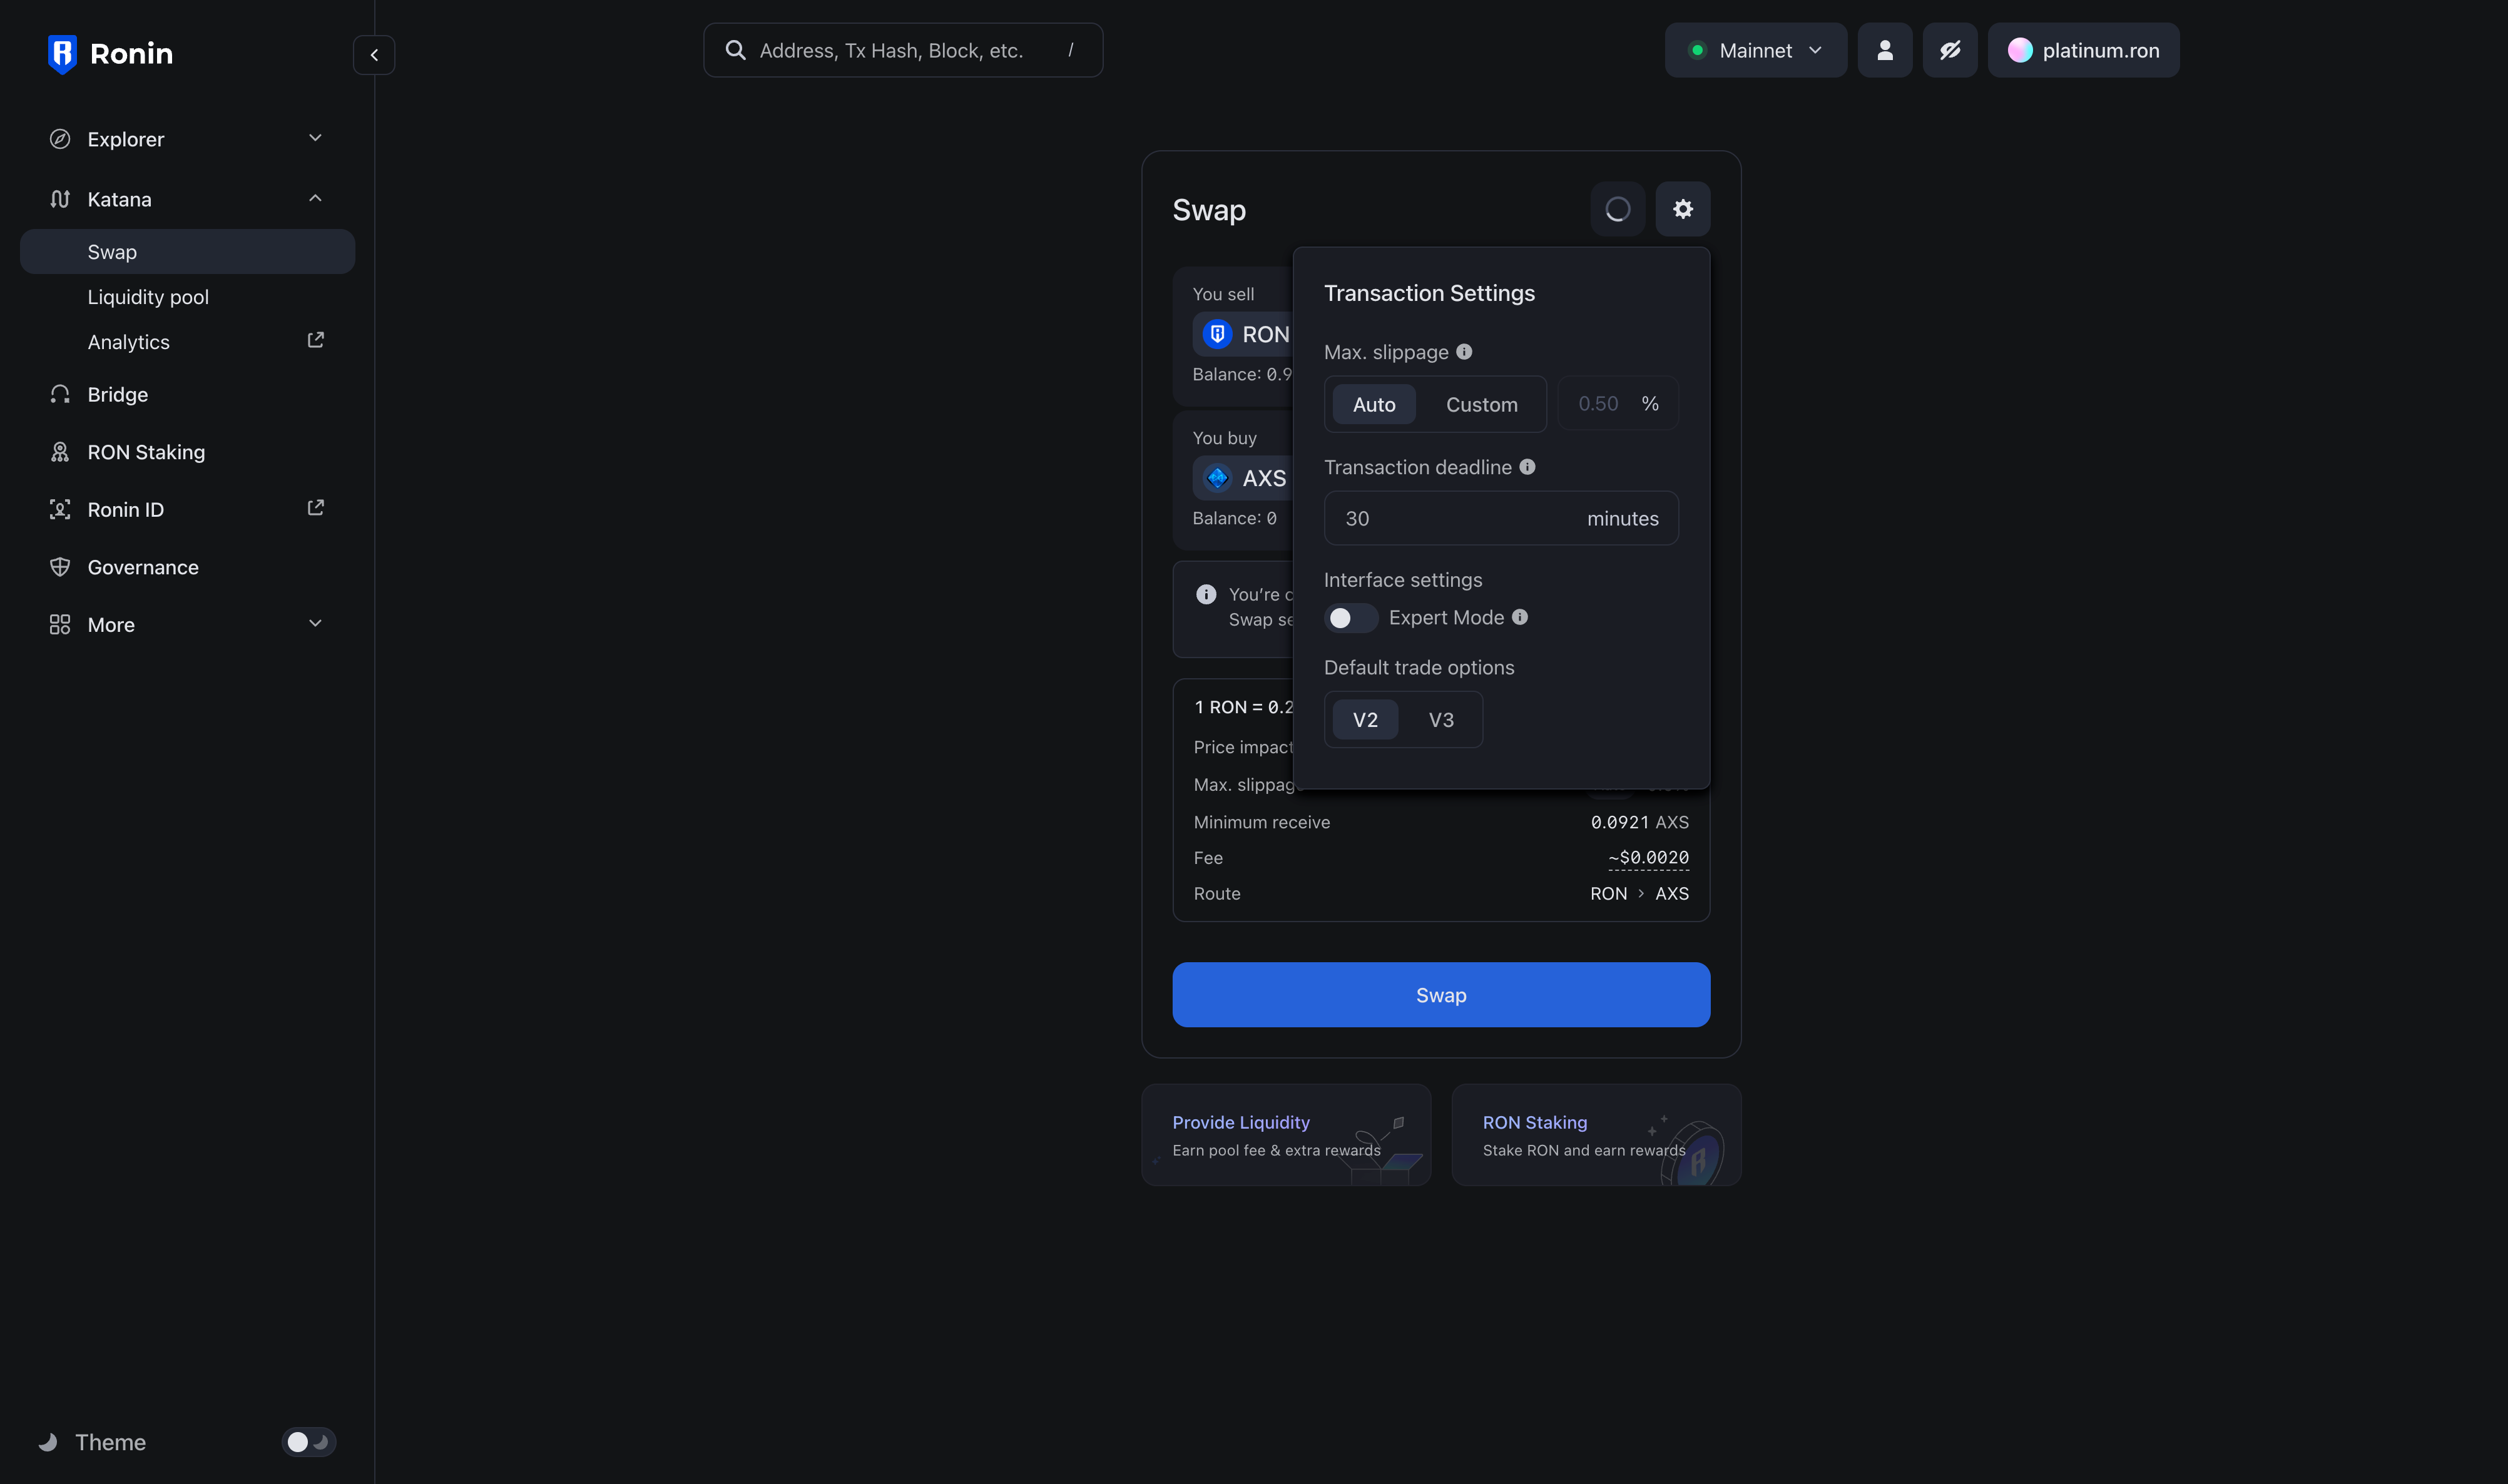The image size is (2508, 1484).
Task: Click the blue Swap button
Action: coord(1441,994)
